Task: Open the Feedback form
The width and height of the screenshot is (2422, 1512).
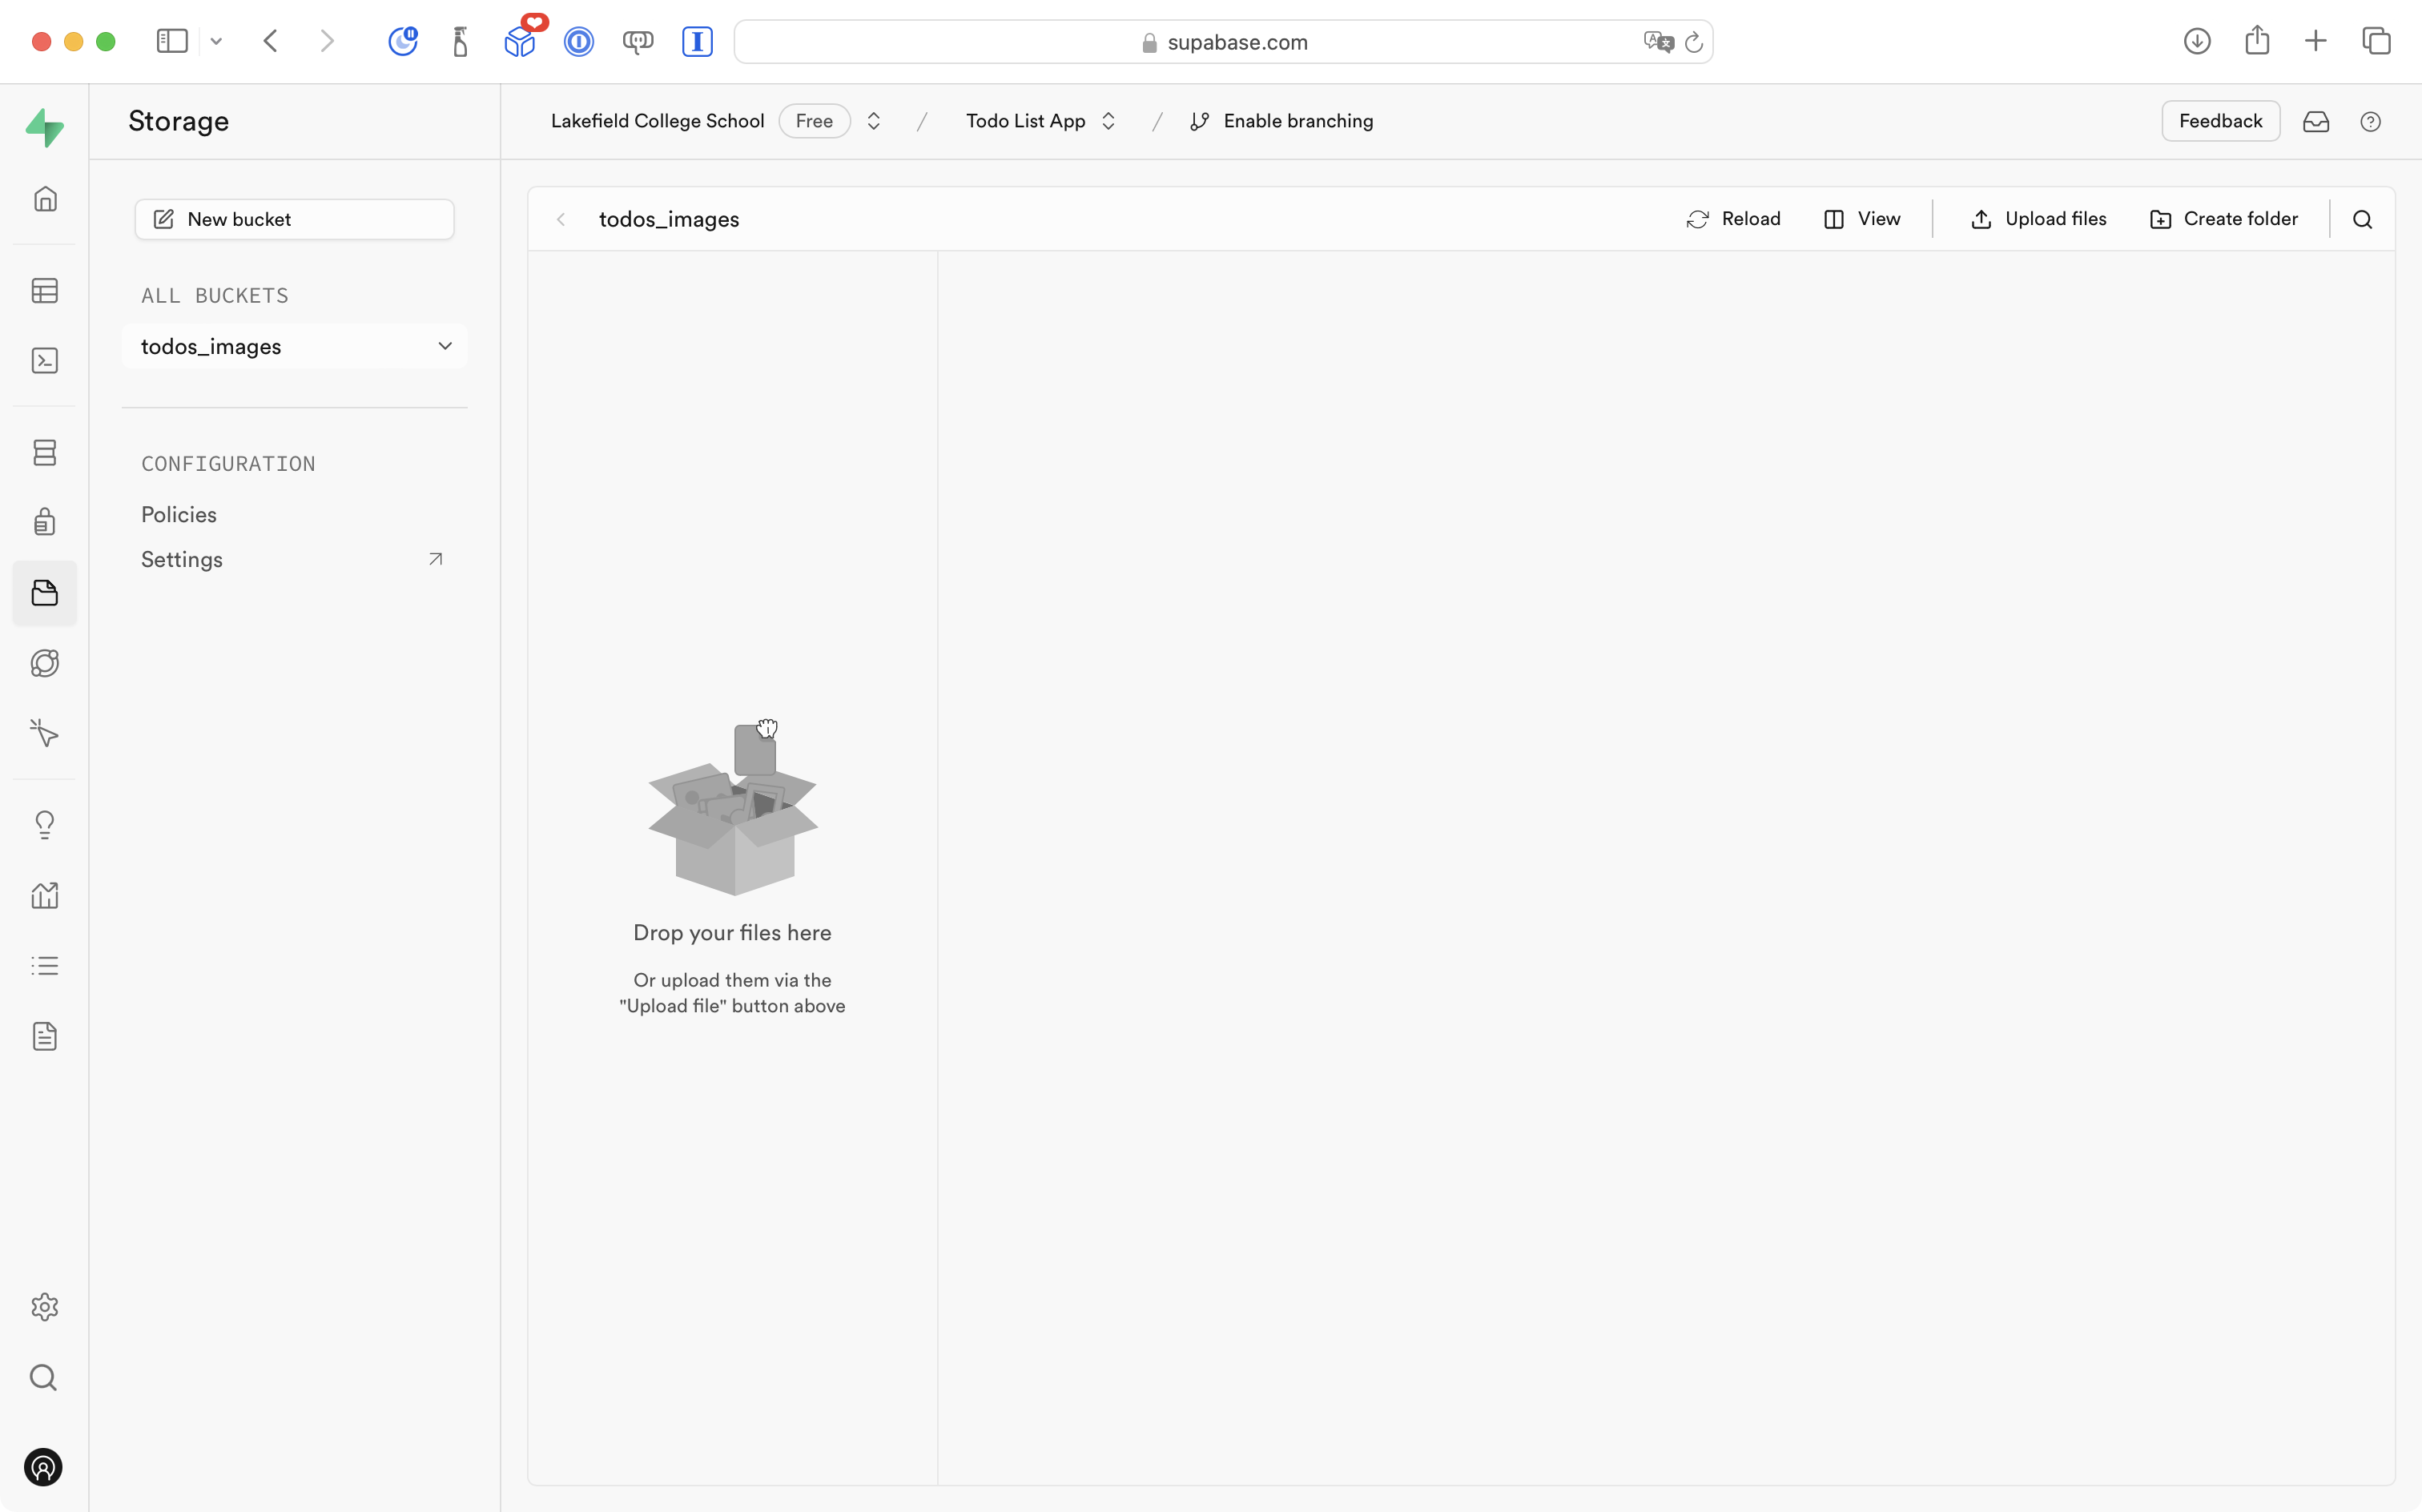Action: pyautogui.click(x=2219, y=120)
